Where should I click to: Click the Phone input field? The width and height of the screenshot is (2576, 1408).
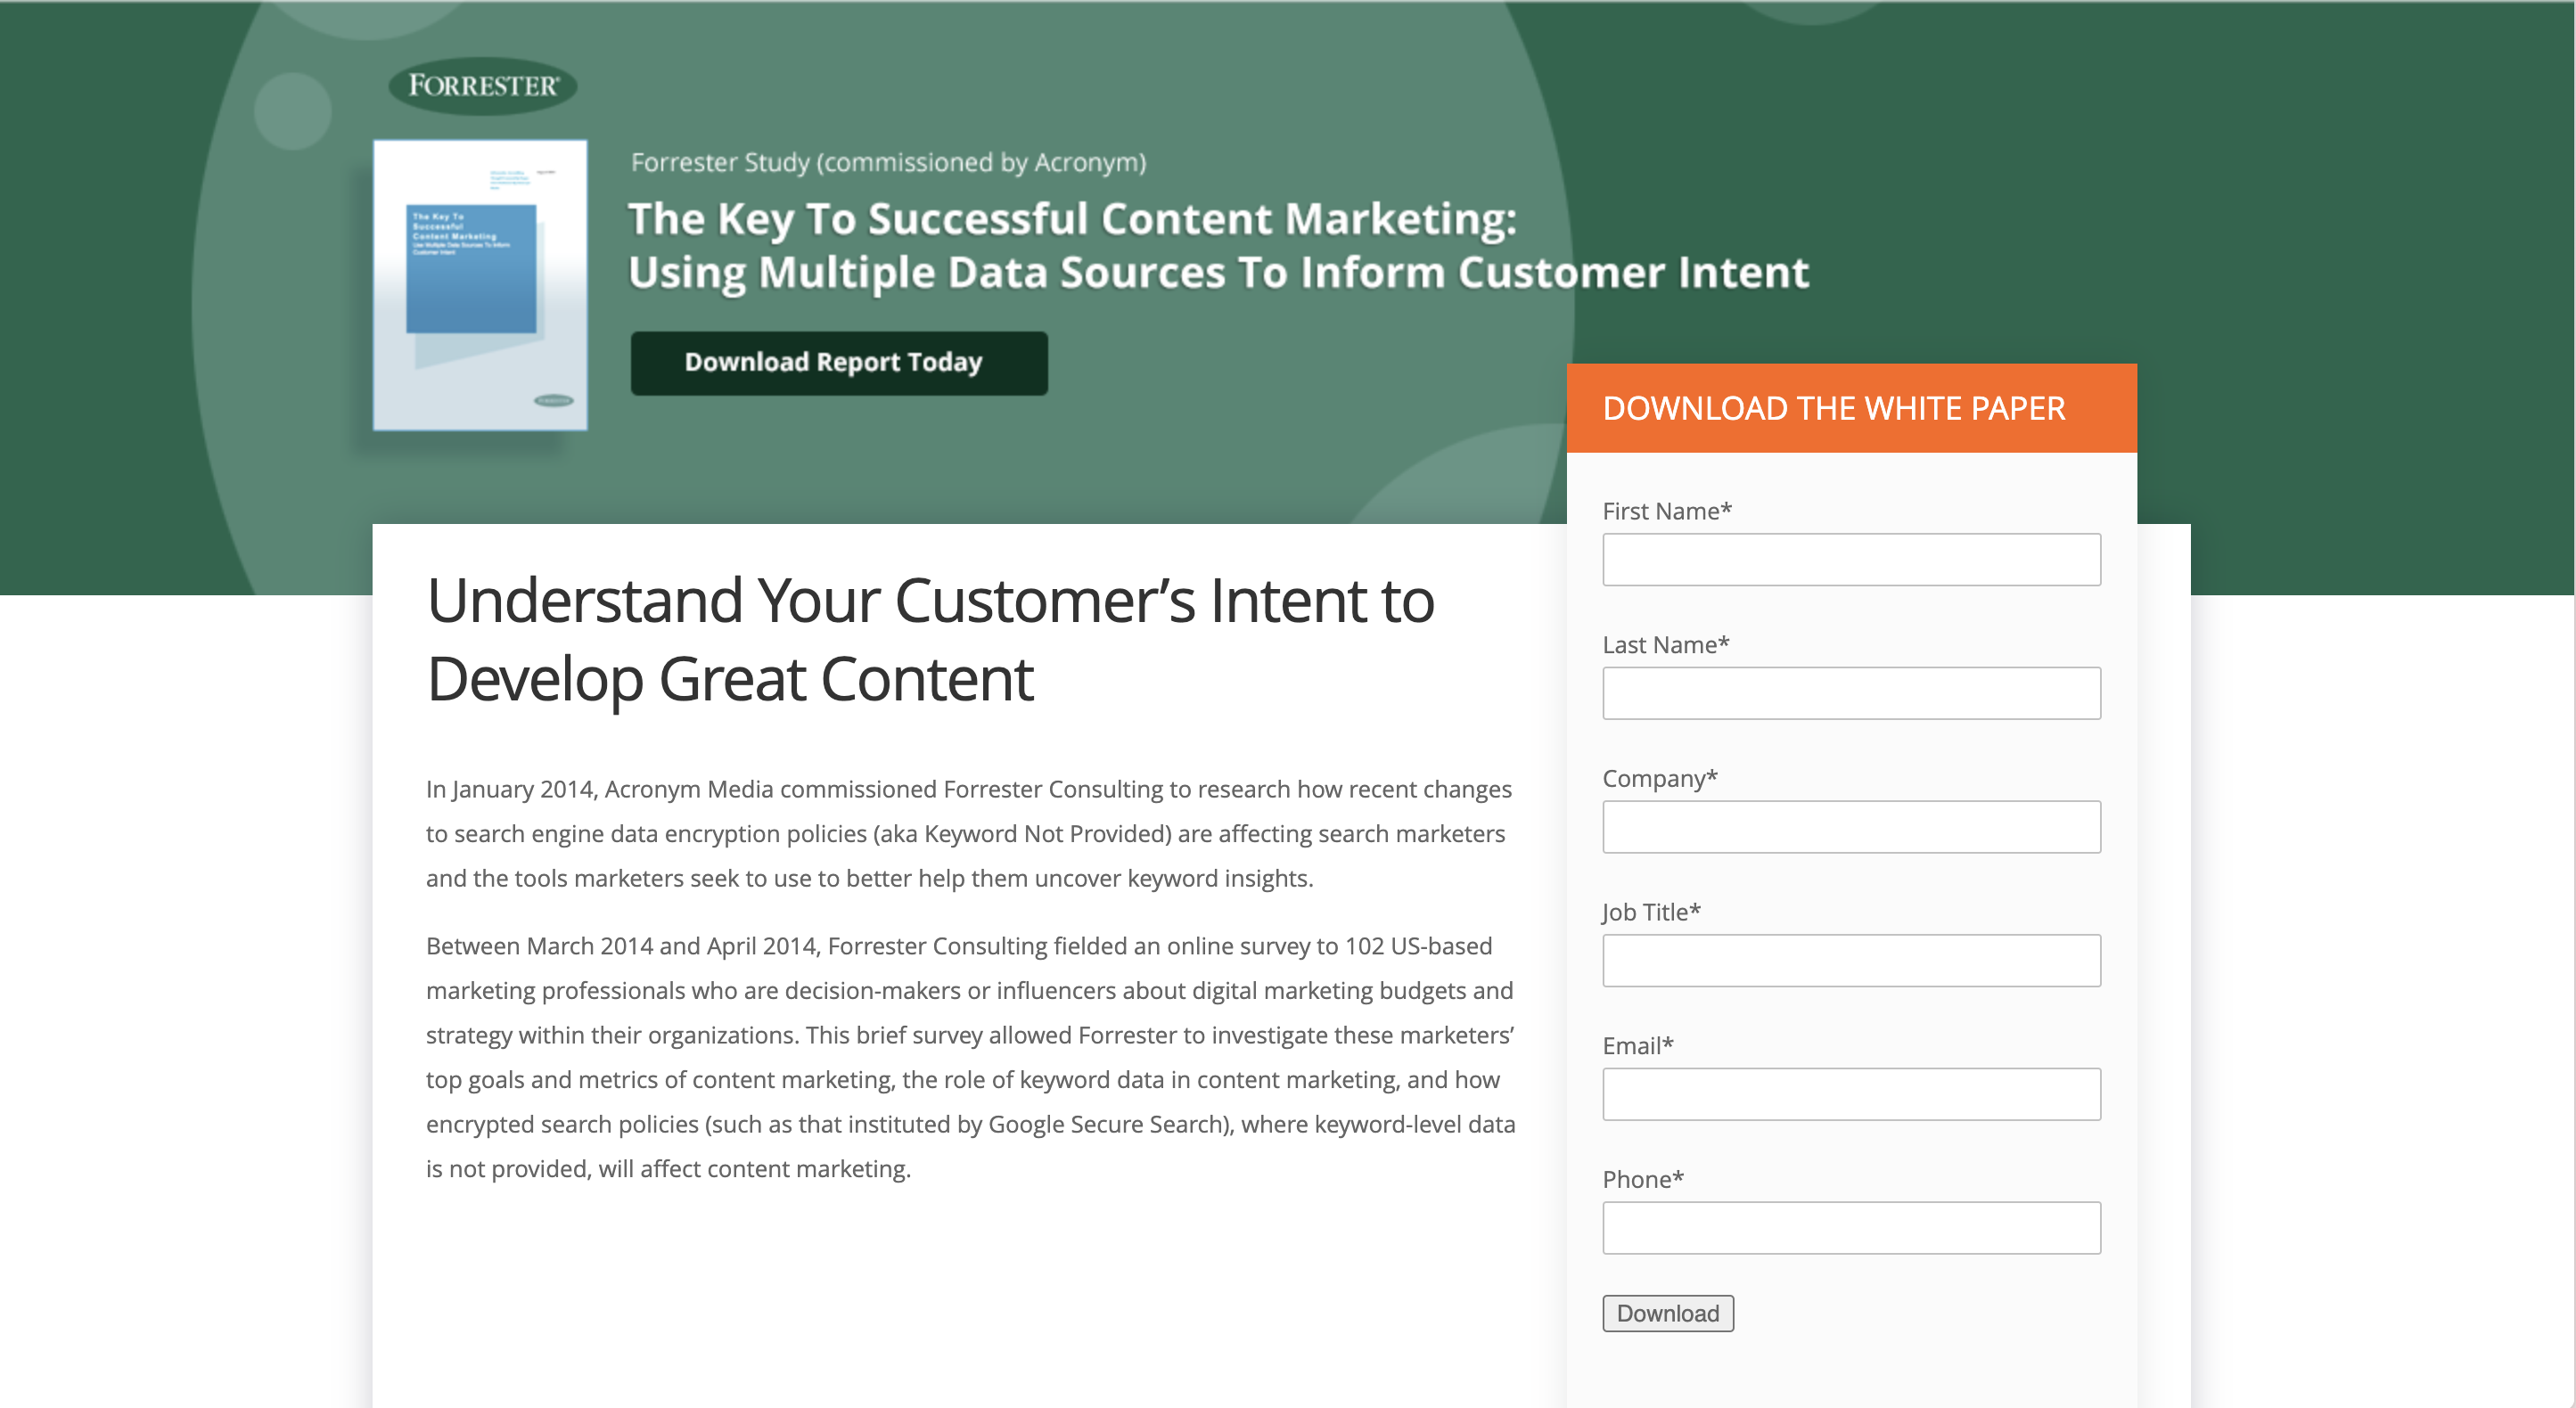[x=1850, y=1226]
